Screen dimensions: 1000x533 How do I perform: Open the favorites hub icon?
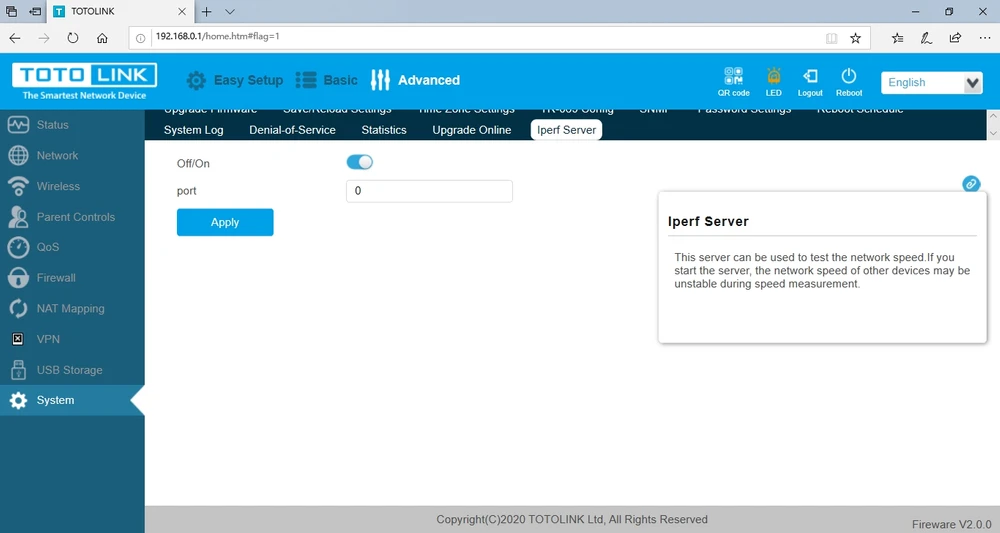pyautogui.click(x=897, y=38)
